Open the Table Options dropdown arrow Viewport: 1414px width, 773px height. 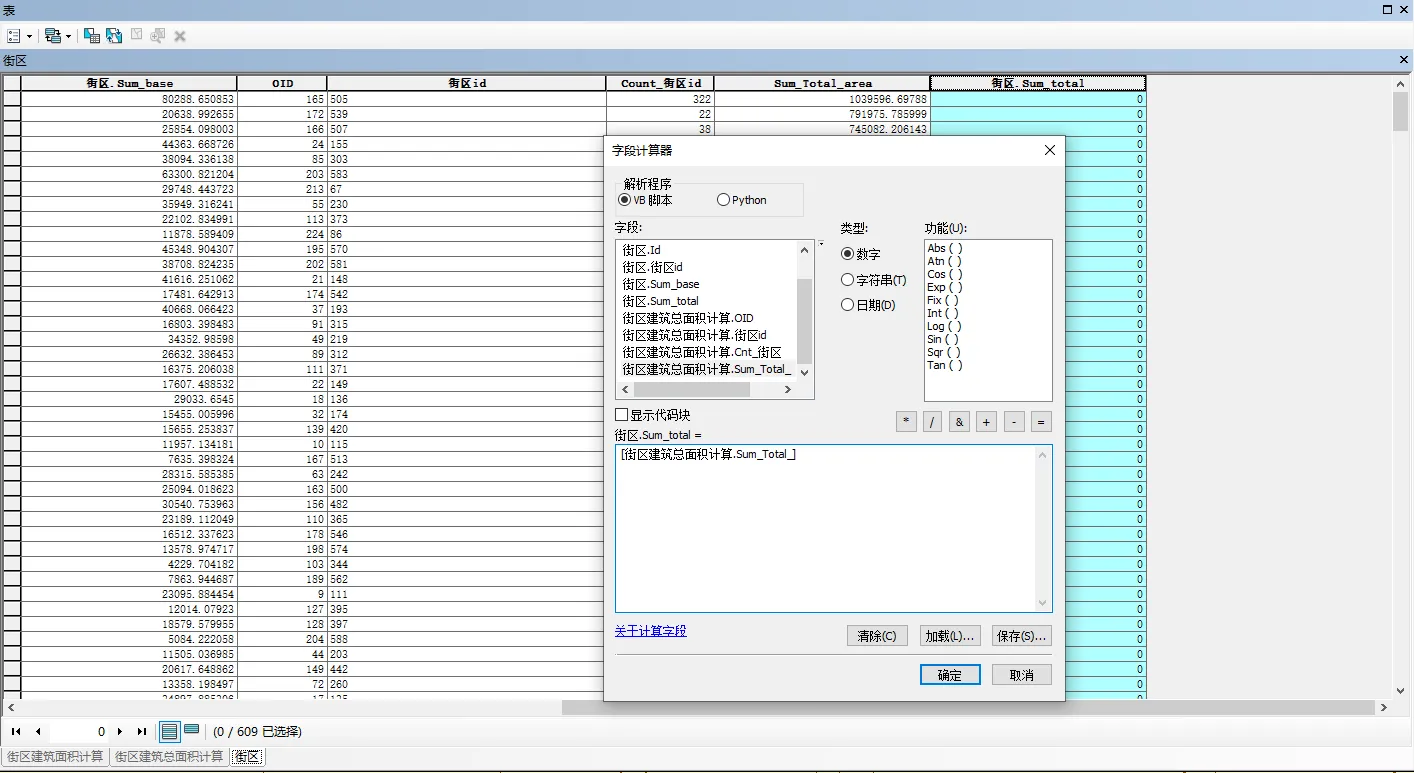coord(30,35)
